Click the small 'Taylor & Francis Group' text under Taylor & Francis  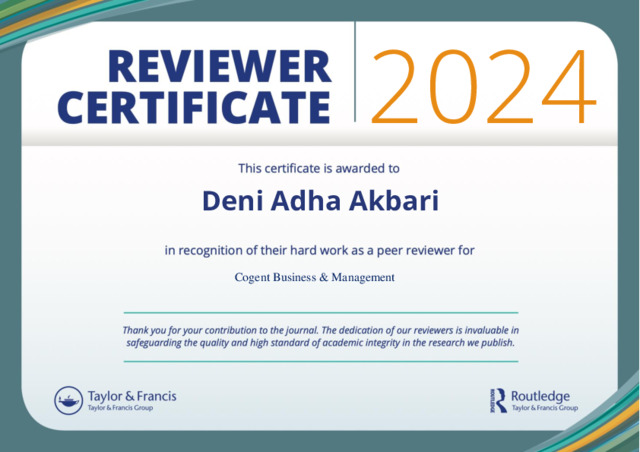[x=121, y=409]
